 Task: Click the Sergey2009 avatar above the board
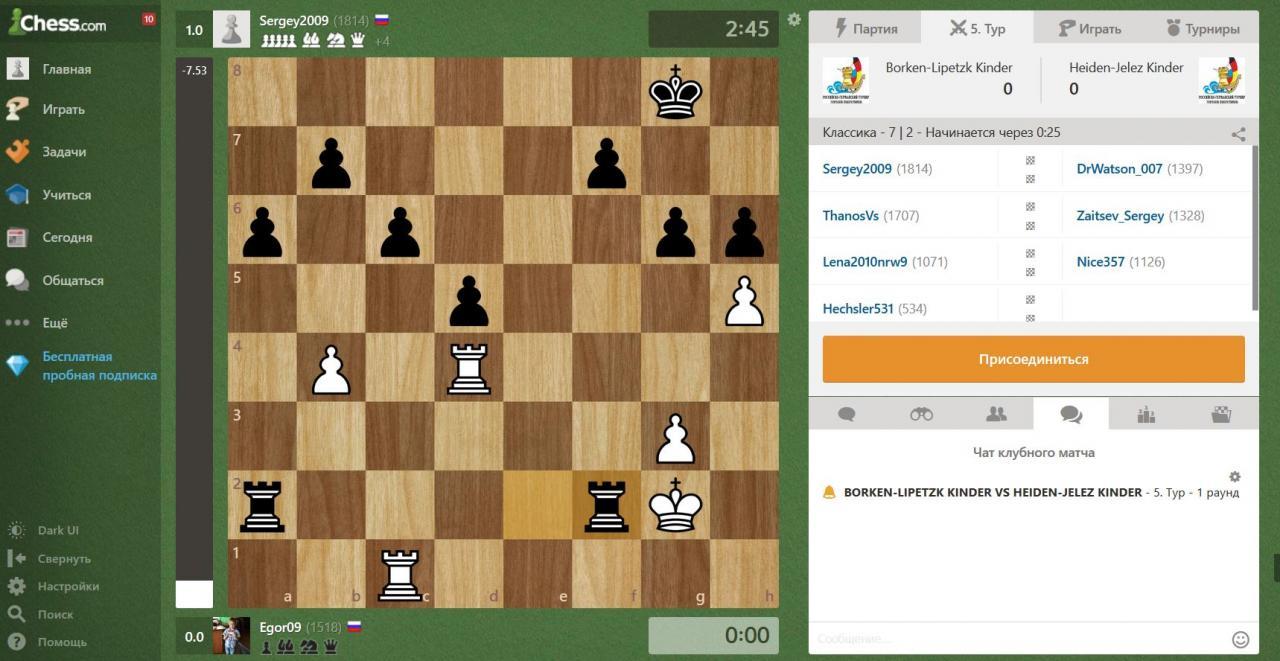pyautogui.click(x=231, y=29)
